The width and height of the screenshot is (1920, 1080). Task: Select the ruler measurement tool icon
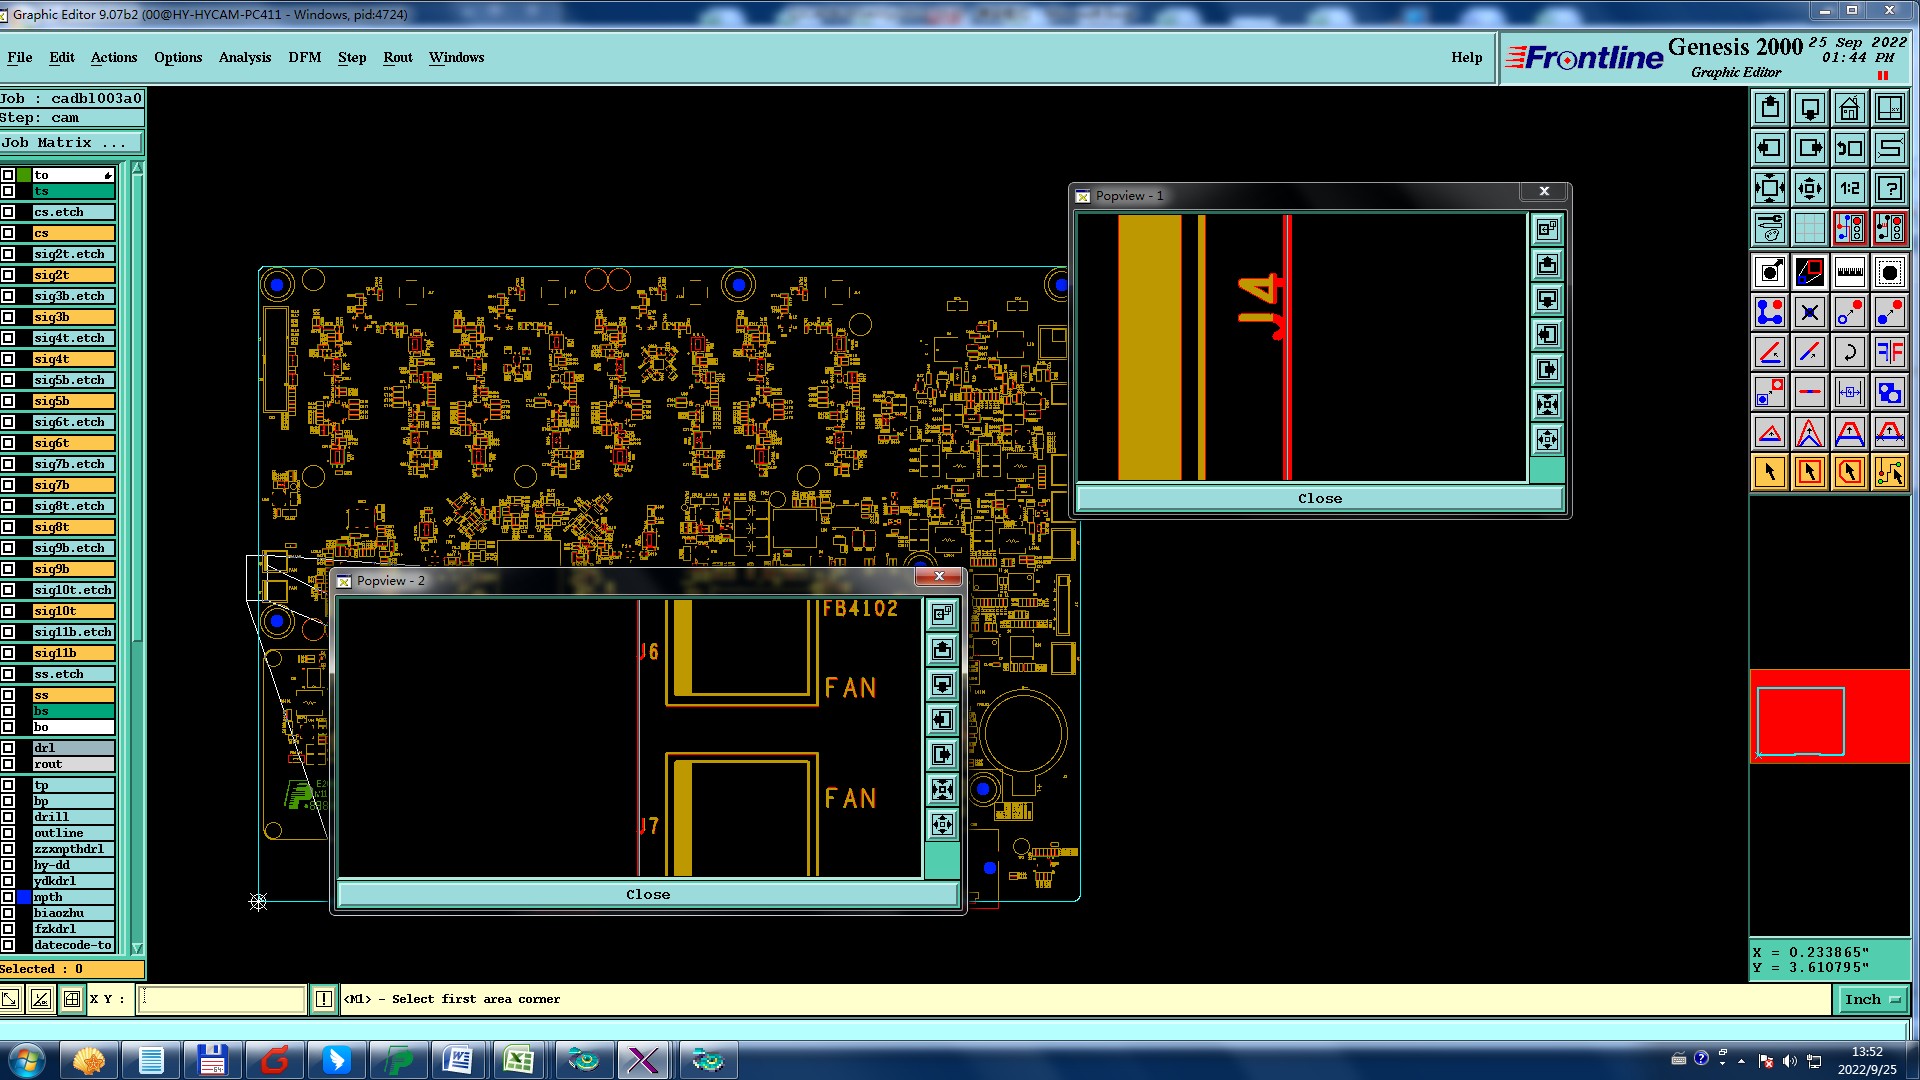click(x=1849, y=272)
